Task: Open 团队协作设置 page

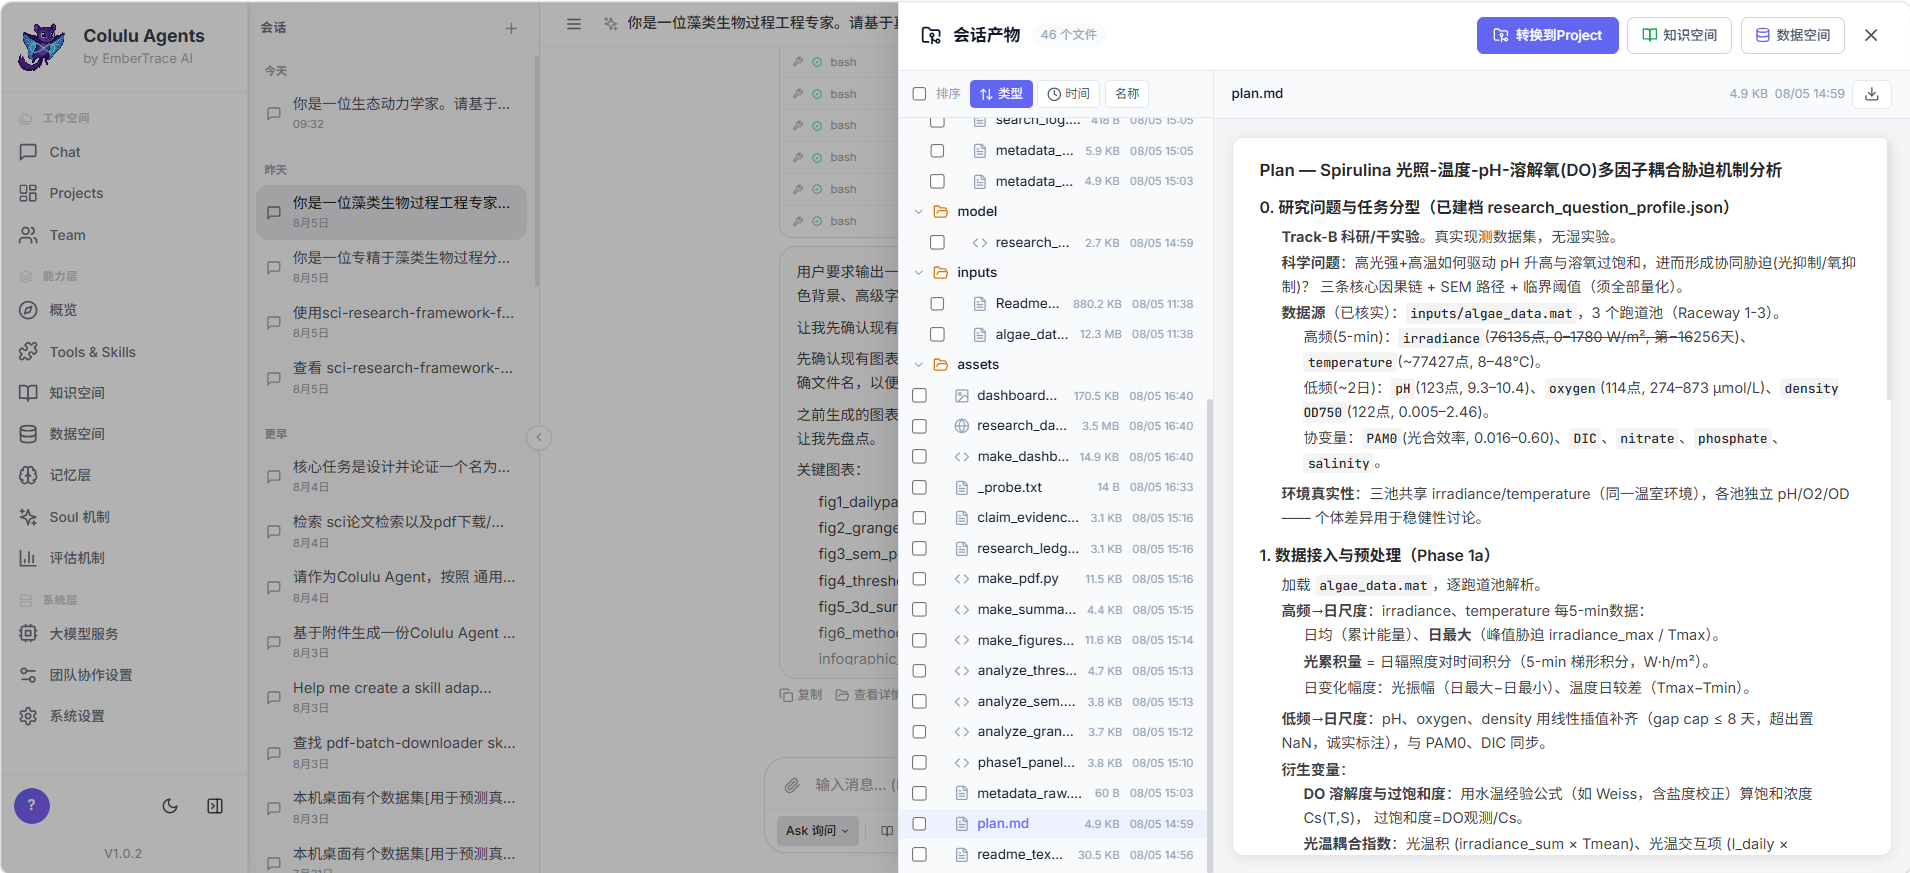Action: (91, 675)
